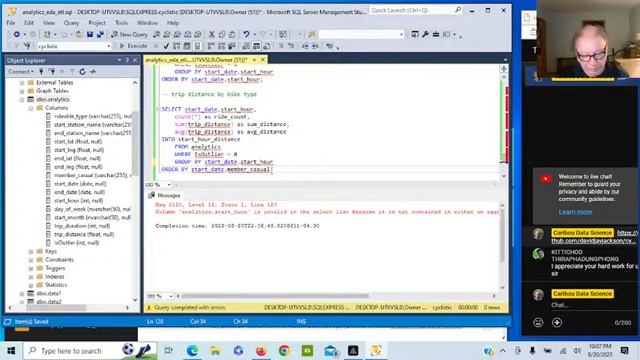Click the taskbar search box
Screen dimensions: 640x360
click(x=90, y=351)
